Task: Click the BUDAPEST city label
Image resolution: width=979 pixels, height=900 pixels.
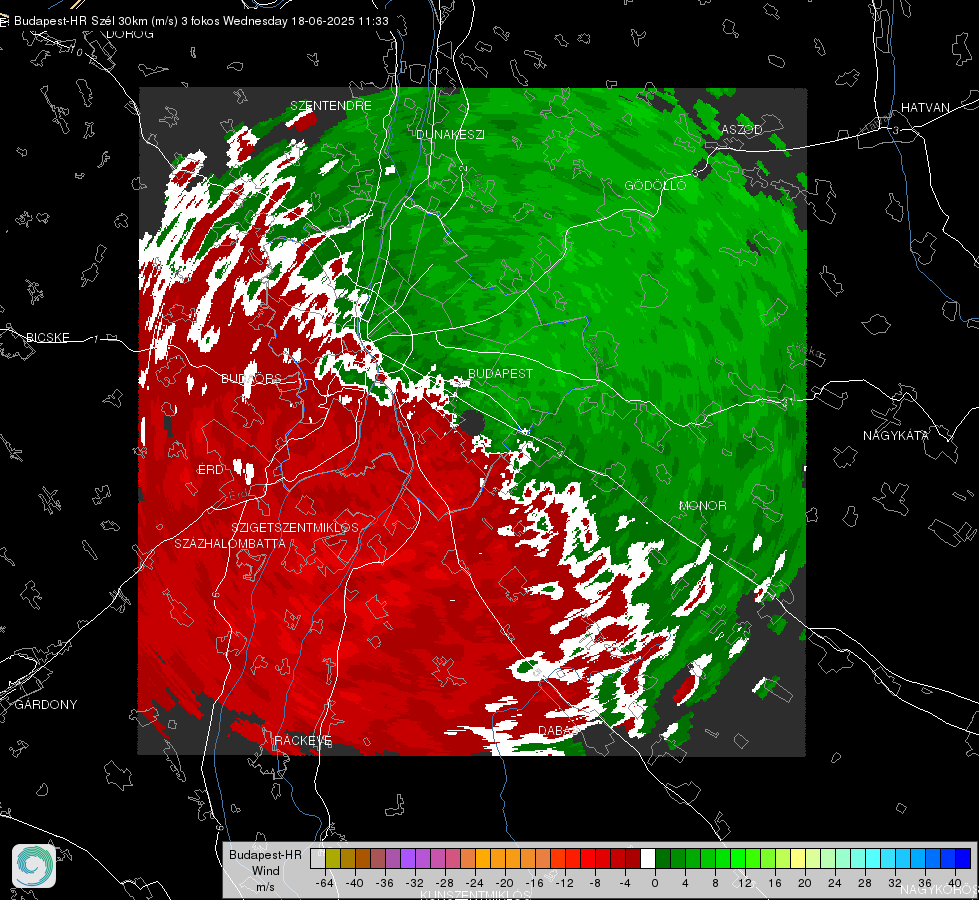Action: [x=501, y=373]
